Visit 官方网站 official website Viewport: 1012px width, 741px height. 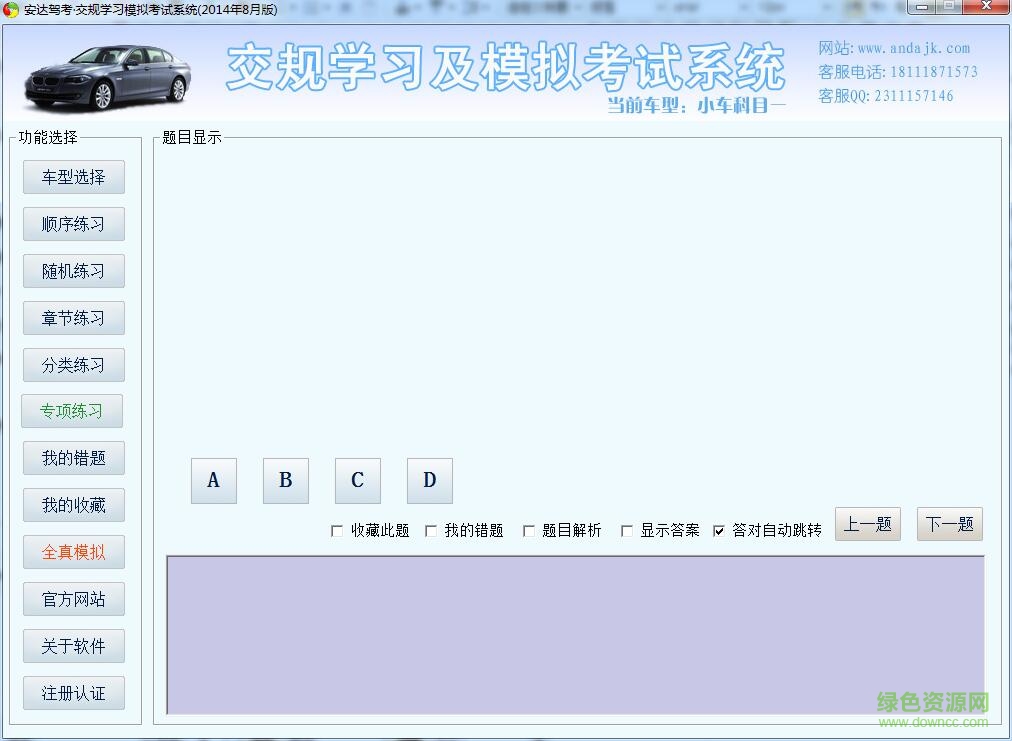pyautogui.click(x=74, y=600)
